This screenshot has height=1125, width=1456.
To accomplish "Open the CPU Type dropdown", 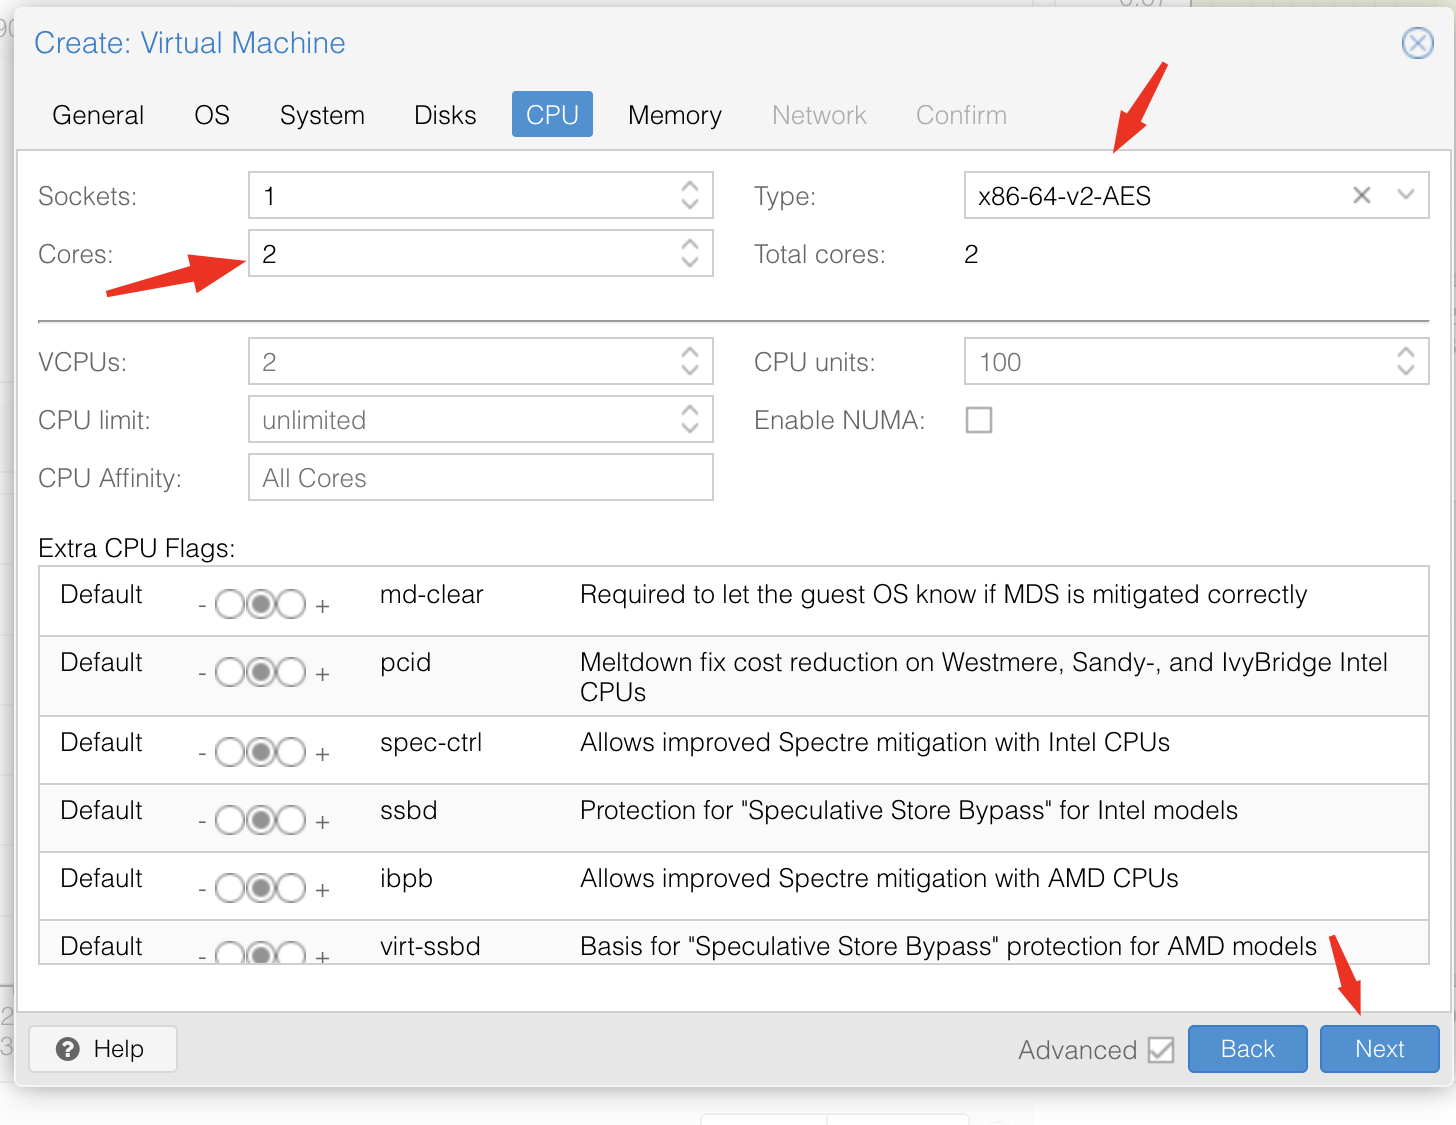I will (1405, 195).
